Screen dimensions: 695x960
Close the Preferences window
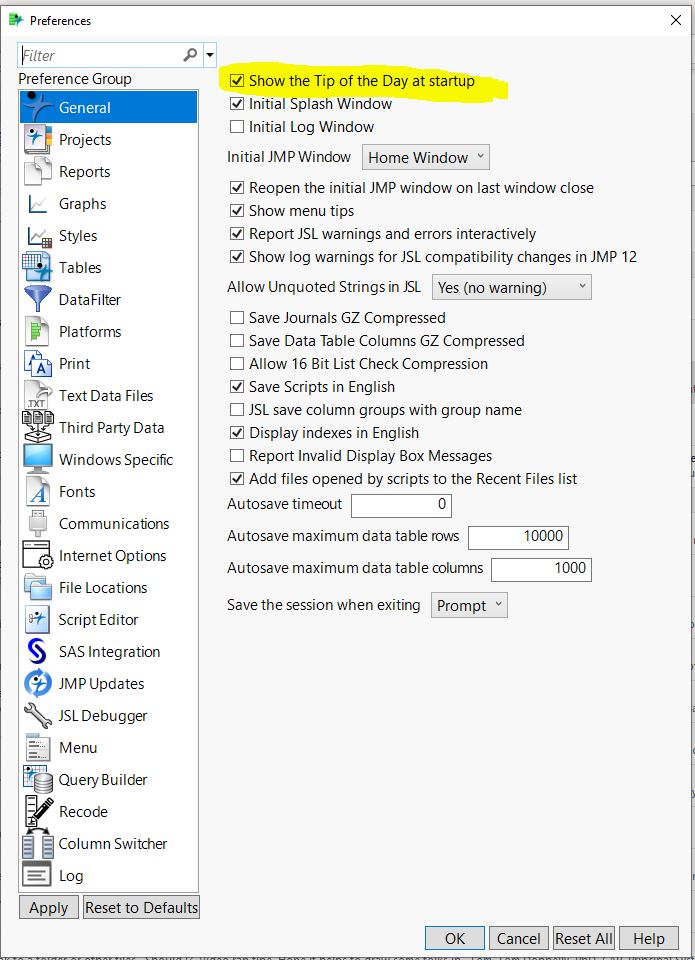tap(676, 20)
